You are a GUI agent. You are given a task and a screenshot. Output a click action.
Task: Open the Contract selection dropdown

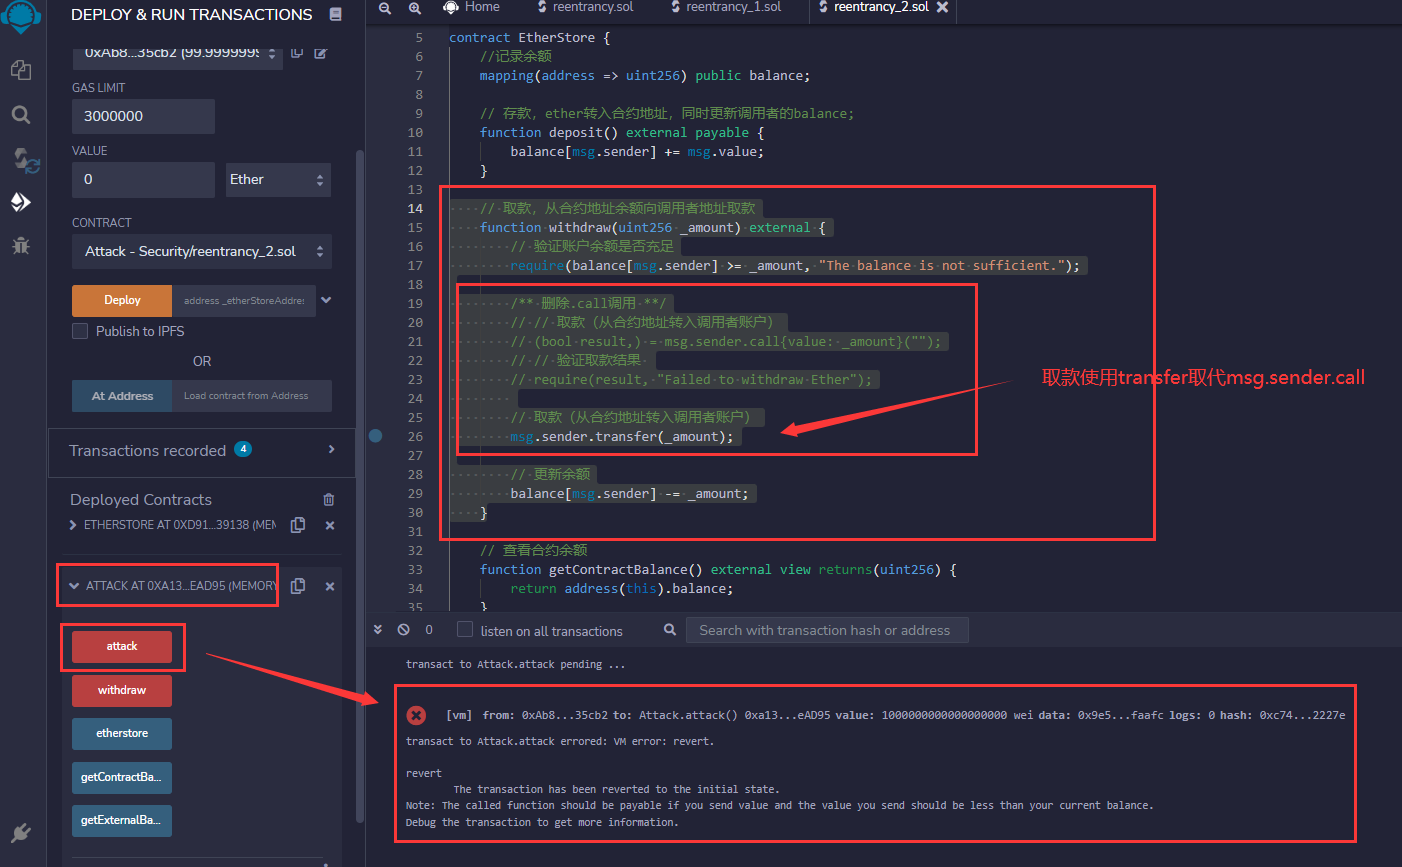click(x=201, y=252)
